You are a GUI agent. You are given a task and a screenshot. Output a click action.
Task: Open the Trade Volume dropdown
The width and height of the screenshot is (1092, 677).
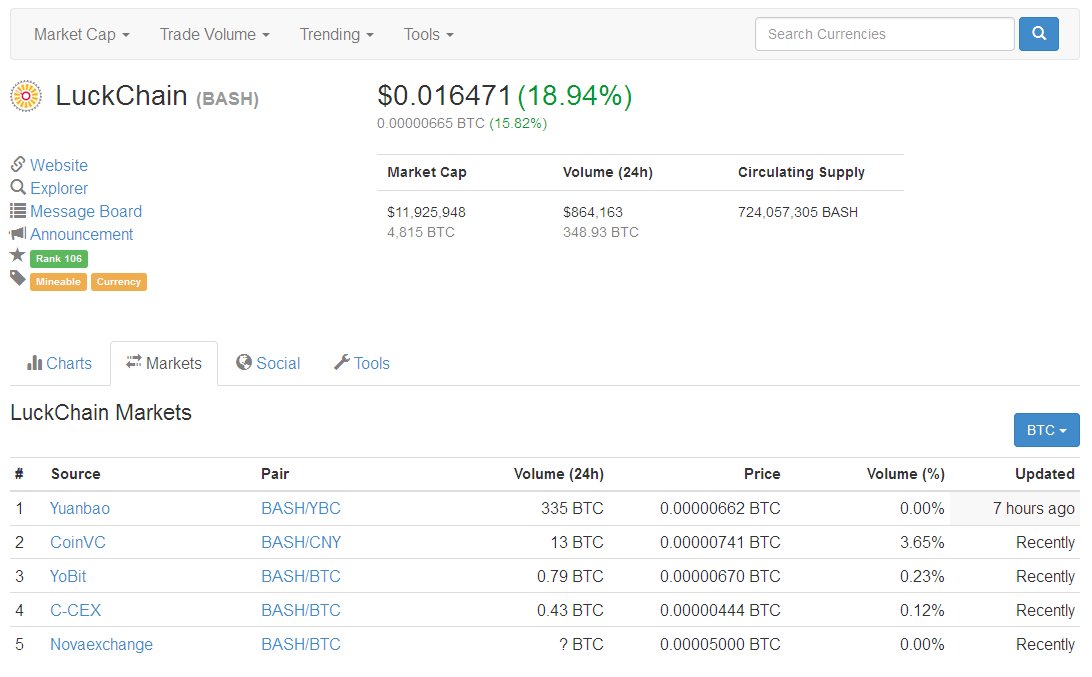pos(213,34)
